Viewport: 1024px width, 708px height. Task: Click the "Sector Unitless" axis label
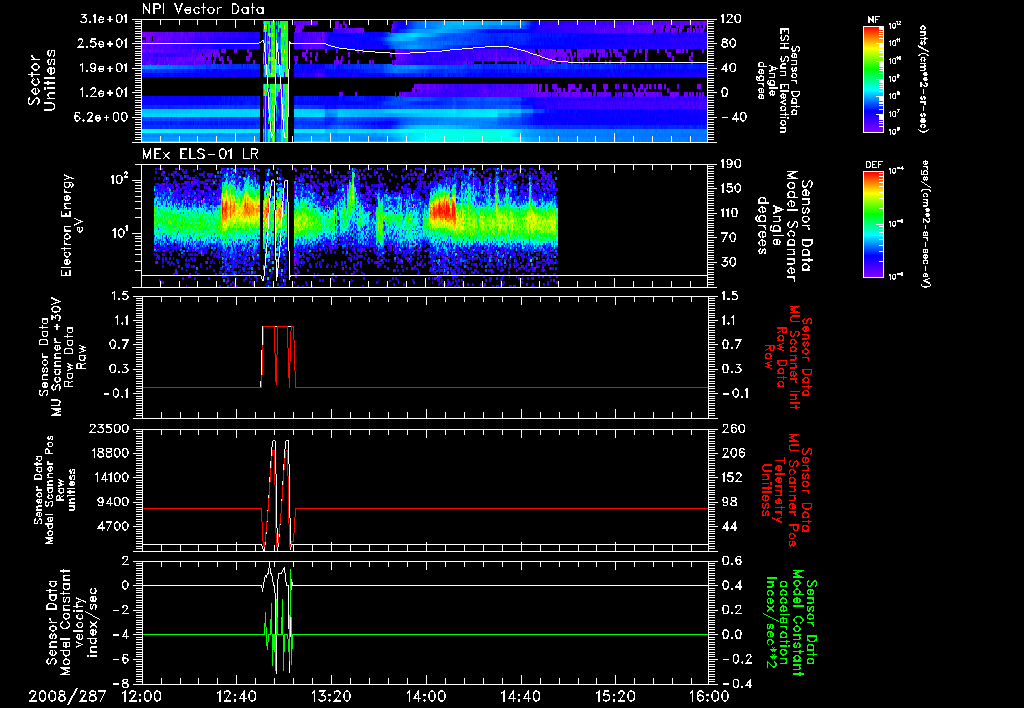42,80
